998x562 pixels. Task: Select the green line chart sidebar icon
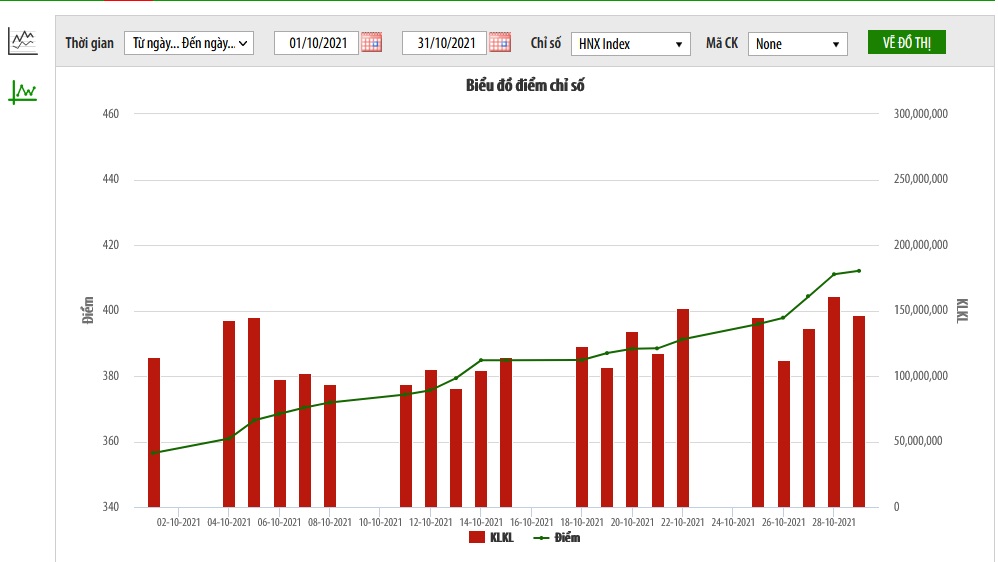[x=22, y=92]
